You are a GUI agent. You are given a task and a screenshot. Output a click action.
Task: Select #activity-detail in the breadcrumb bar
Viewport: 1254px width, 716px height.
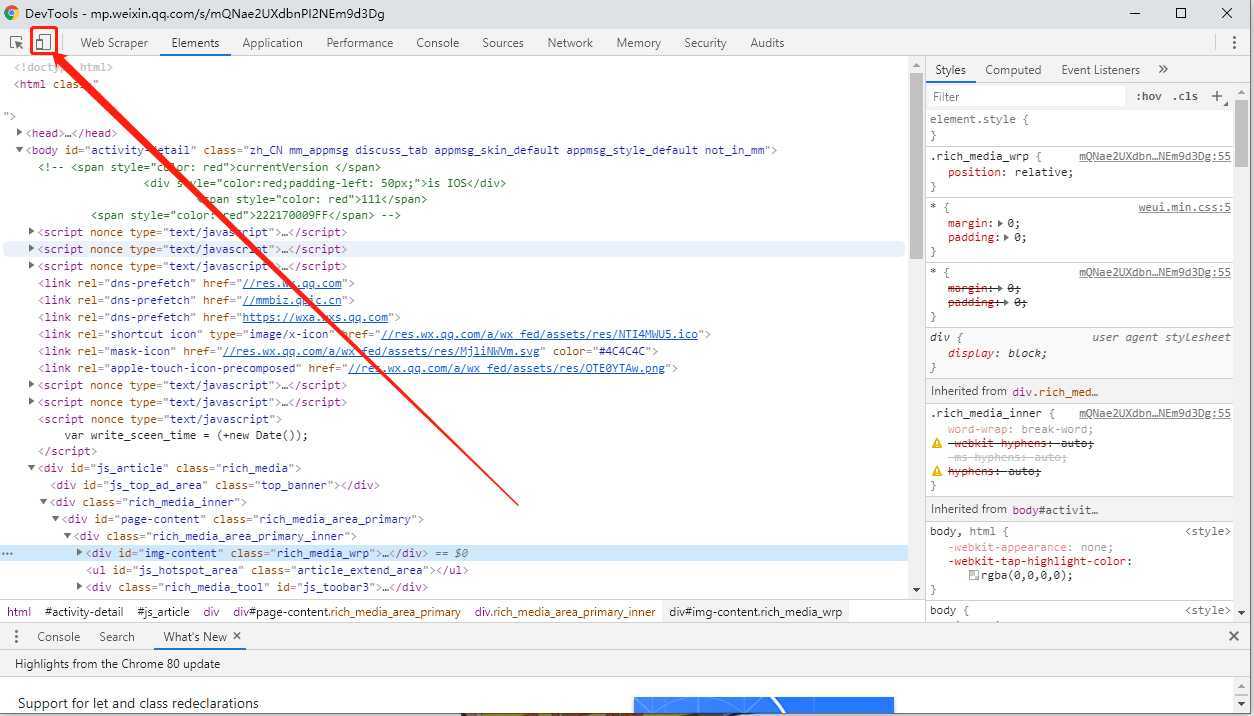point(84,612)
